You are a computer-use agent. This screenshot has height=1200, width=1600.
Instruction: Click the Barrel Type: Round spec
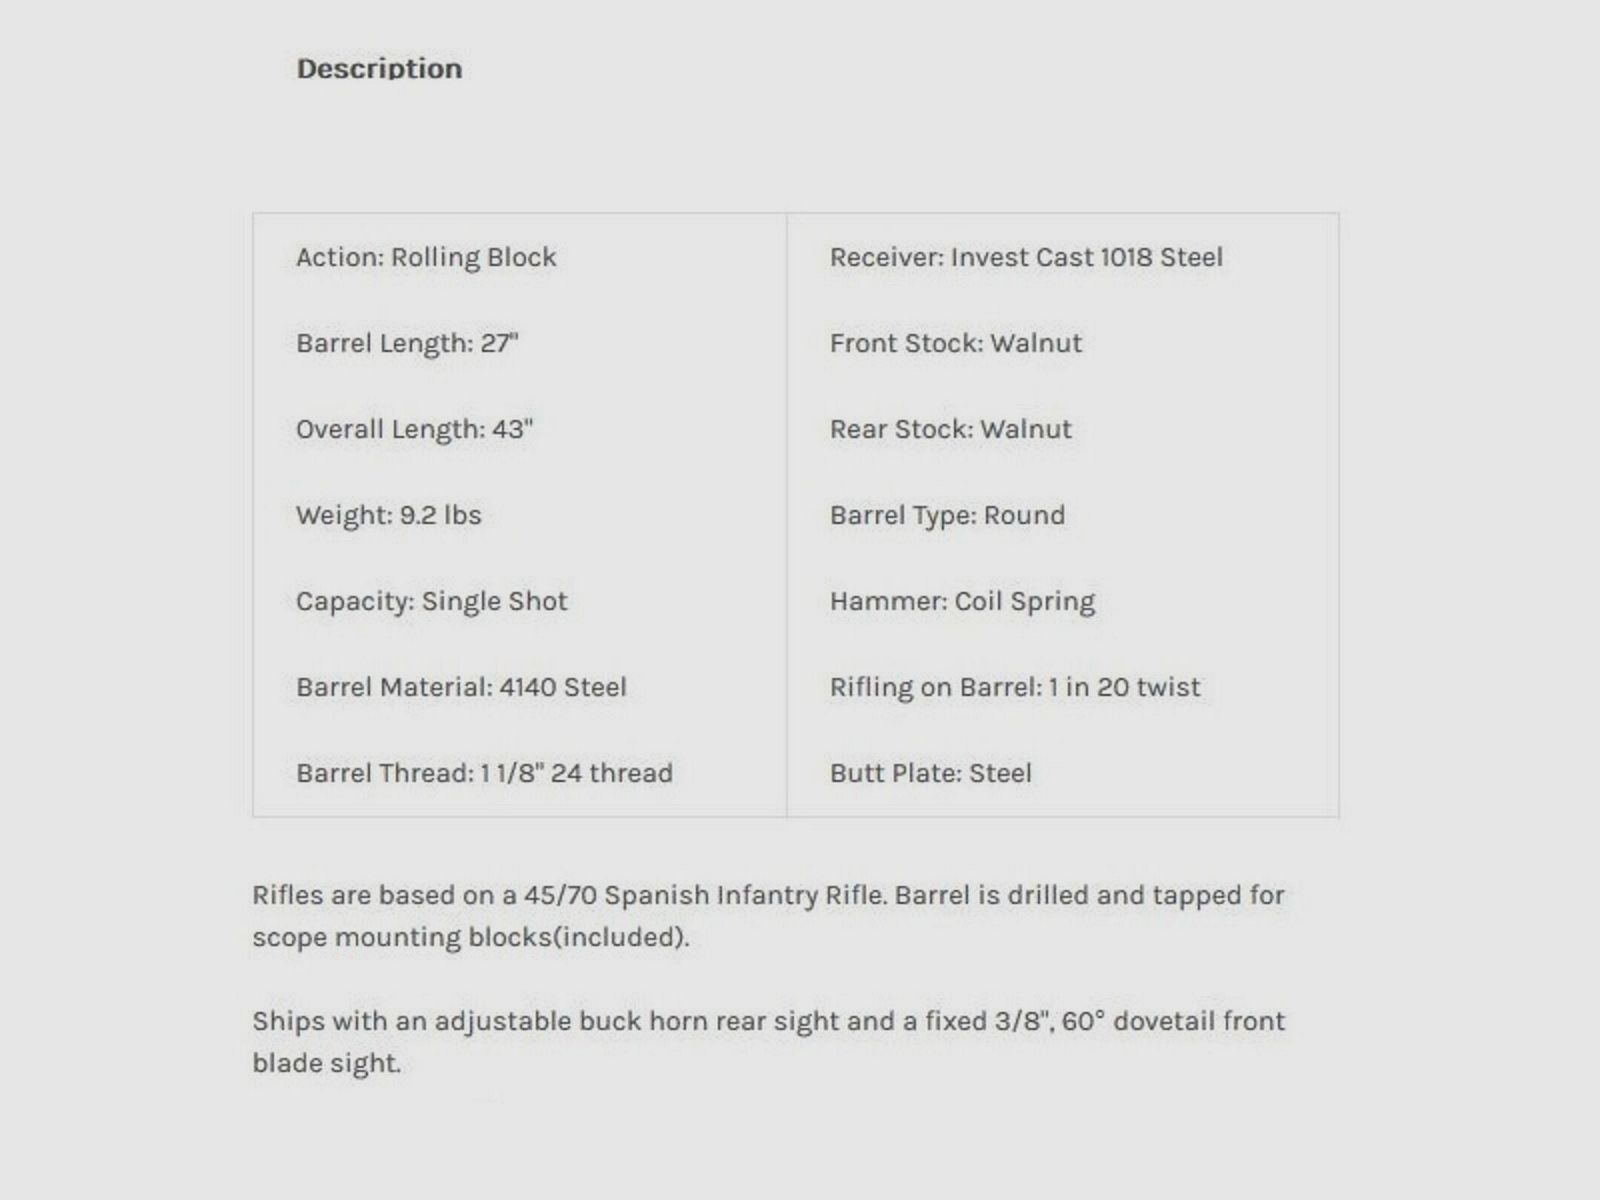click(x=947, y=515)
